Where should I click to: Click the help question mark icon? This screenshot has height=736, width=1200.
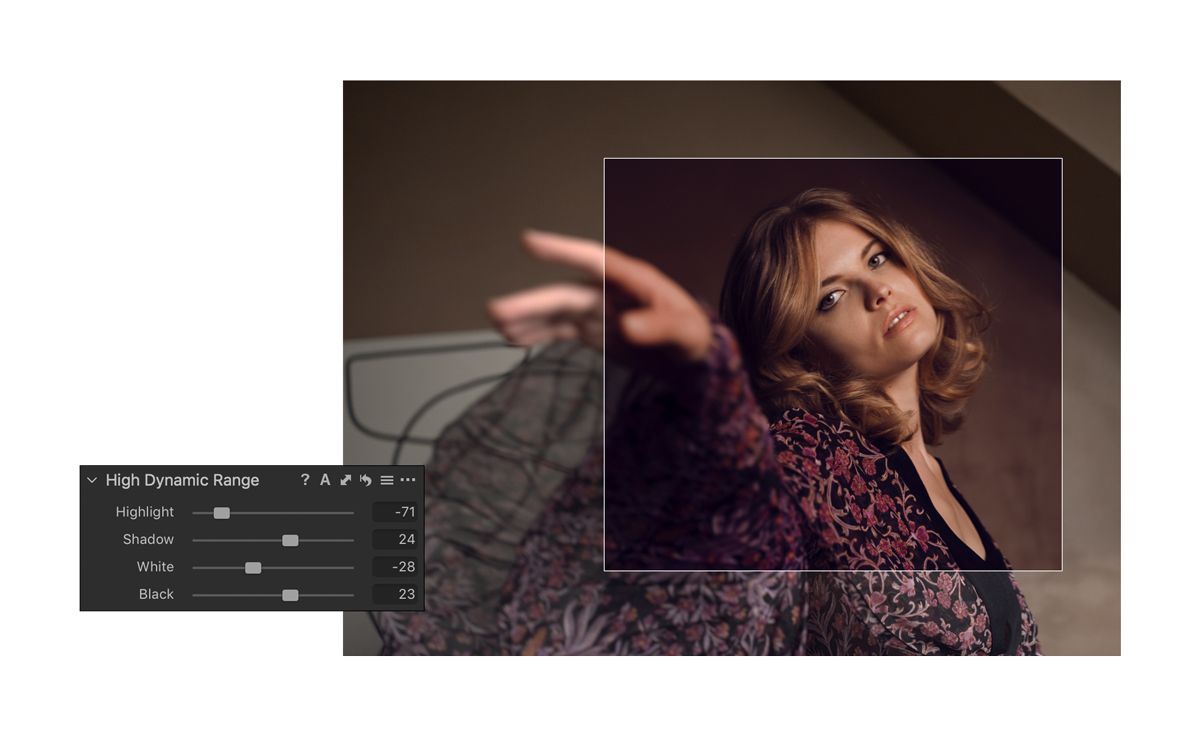(305, 480)
